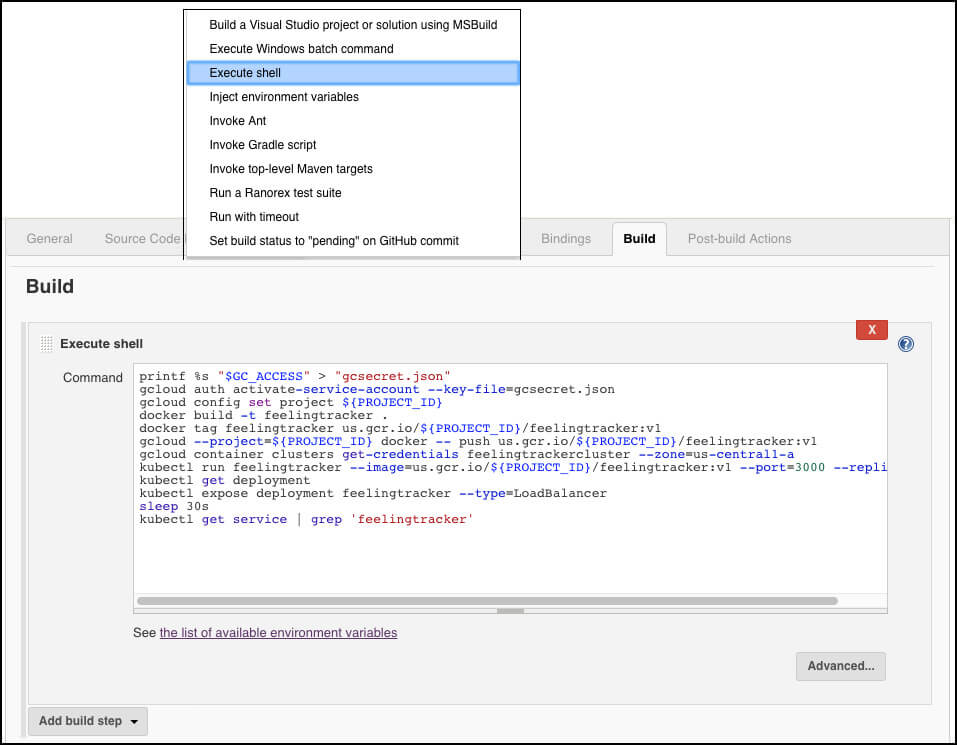The height and width of the screenshot is (745, 957).
Task: Choose Run a Ranorex test suite
Action: click(353, 193)
